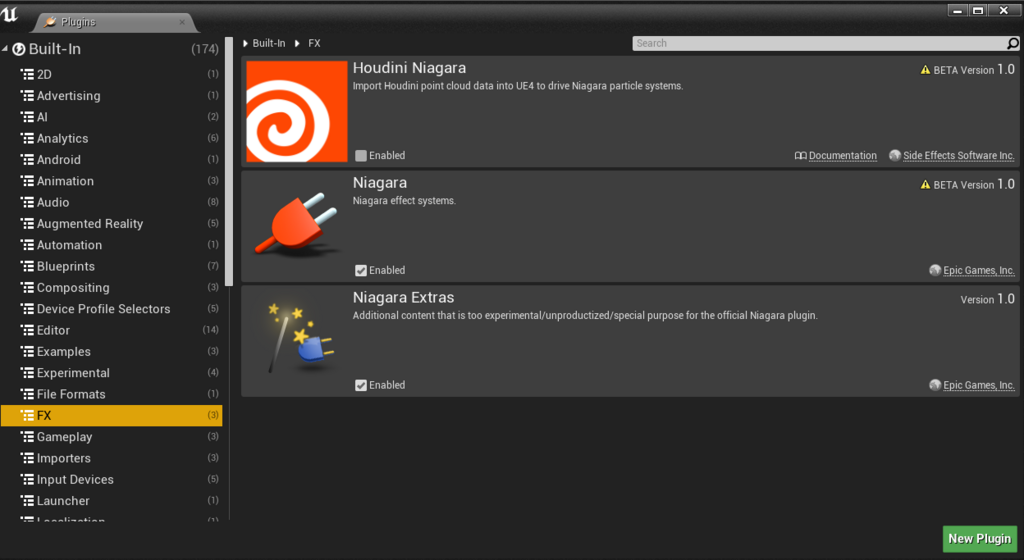Click the arrow before Built-In breadcrumb
1024x560 pixels.
(x=246, y=43)
